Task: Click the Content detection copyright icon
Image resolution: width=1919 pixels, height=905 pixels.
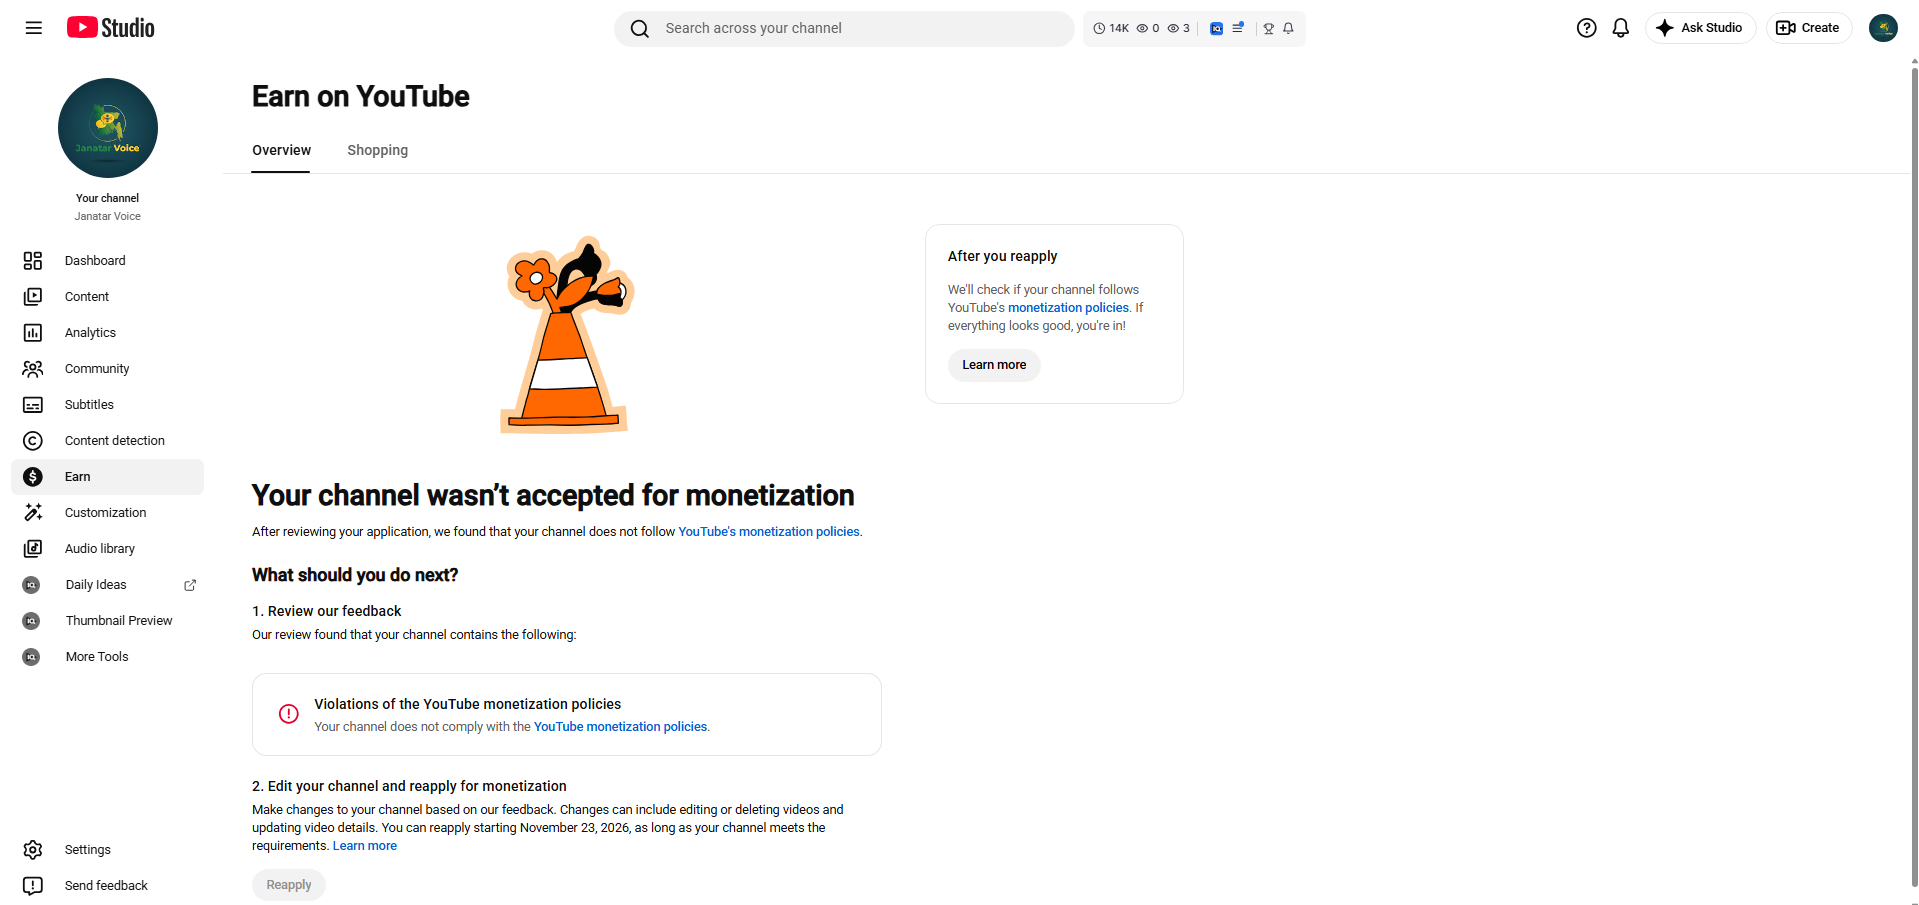Action: [33, 441]
